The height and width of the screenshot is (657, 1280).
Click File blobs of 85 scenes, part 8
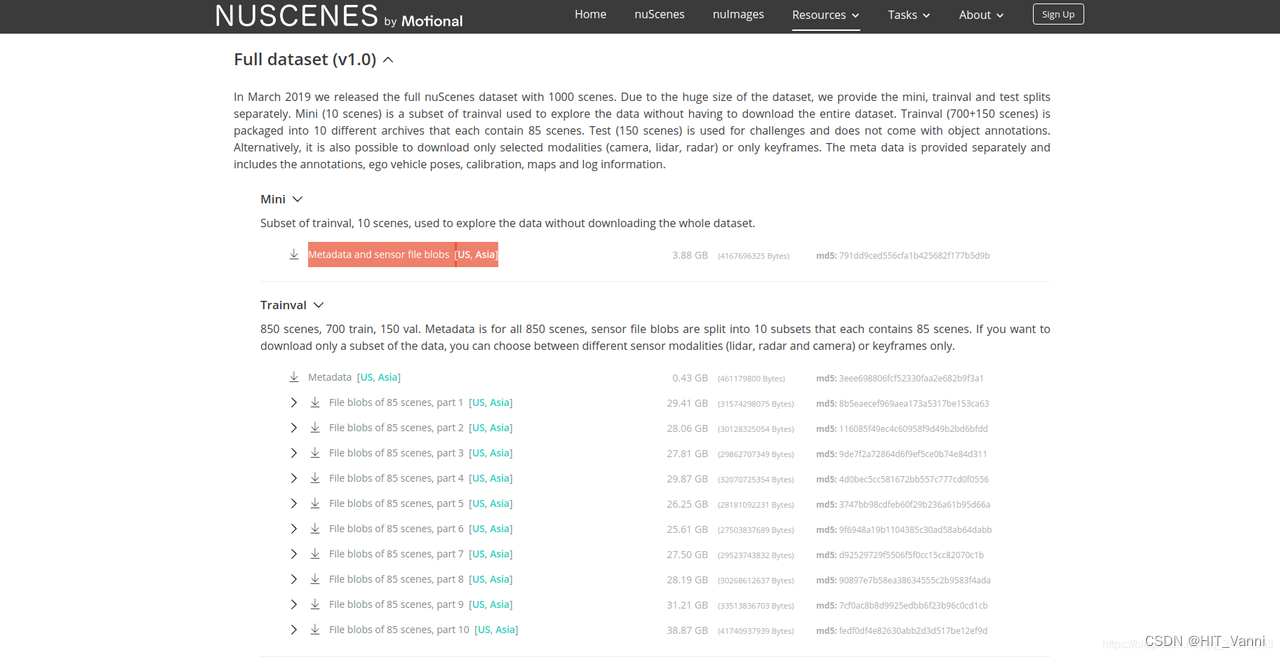pyautogui.click(x=396, y=580)
